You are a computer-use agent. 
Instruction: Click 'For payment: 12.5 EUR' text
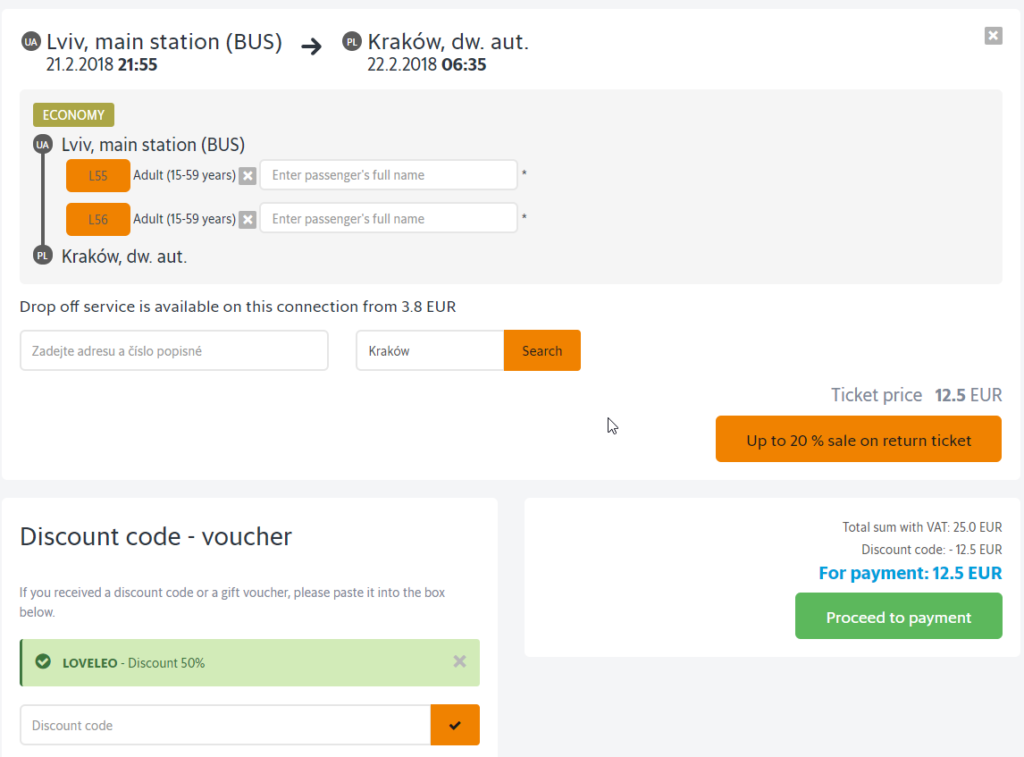pos(910,573)
